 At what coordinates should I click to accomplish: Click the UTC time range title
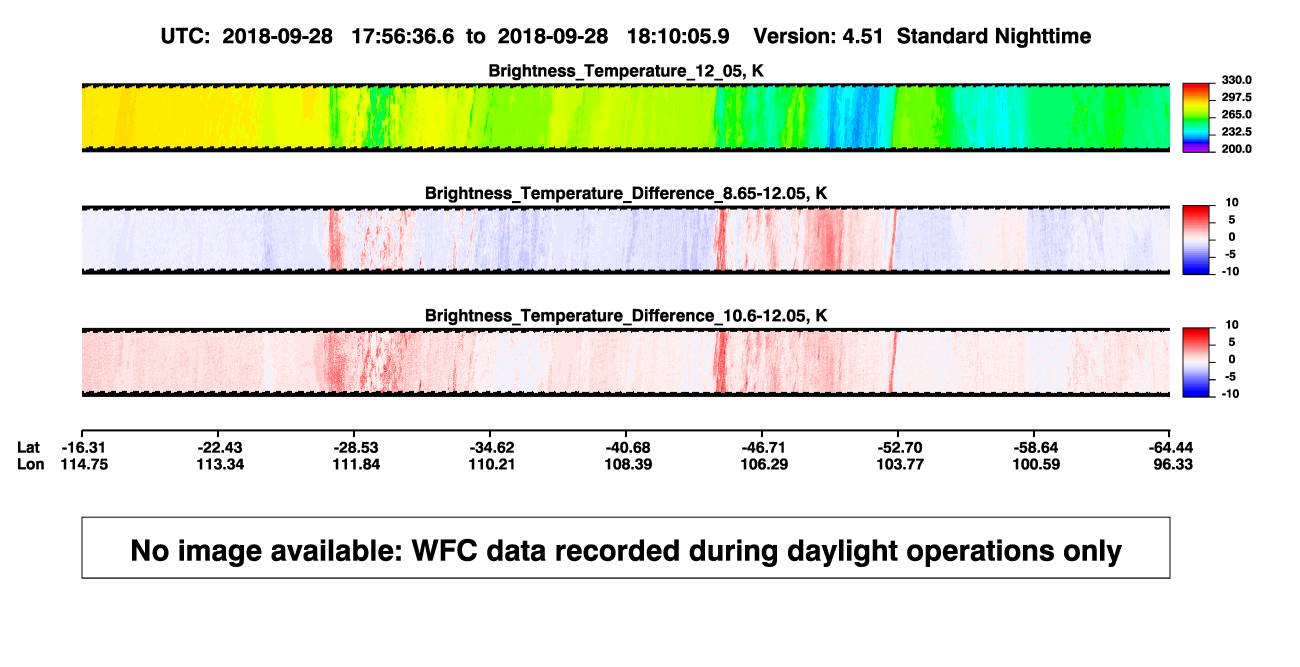445,36
